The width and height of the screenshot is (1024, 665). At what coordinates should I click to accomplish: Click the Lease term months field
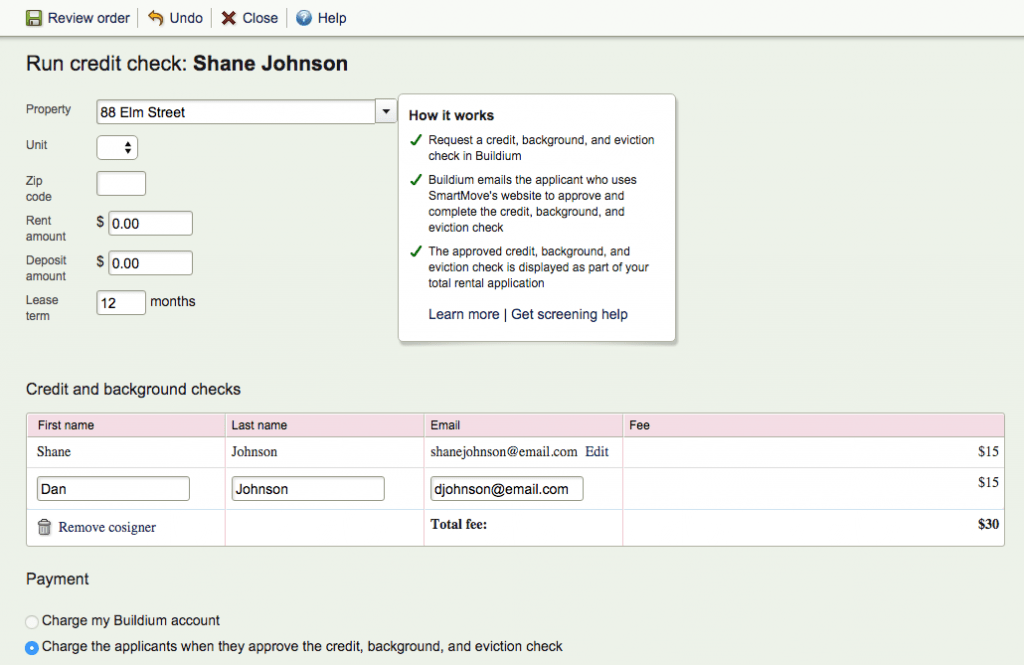(x=120, y=301)
